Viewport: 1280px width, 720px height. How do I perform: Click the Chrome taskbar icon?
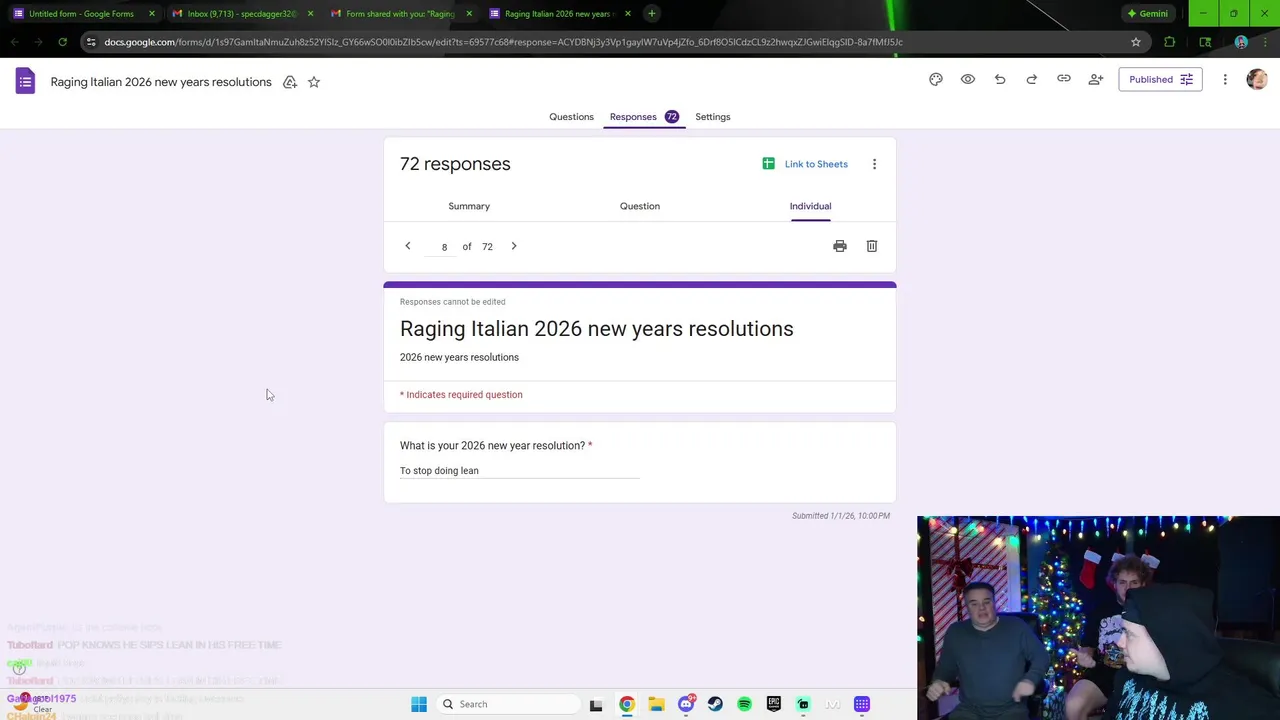(627, 704)
